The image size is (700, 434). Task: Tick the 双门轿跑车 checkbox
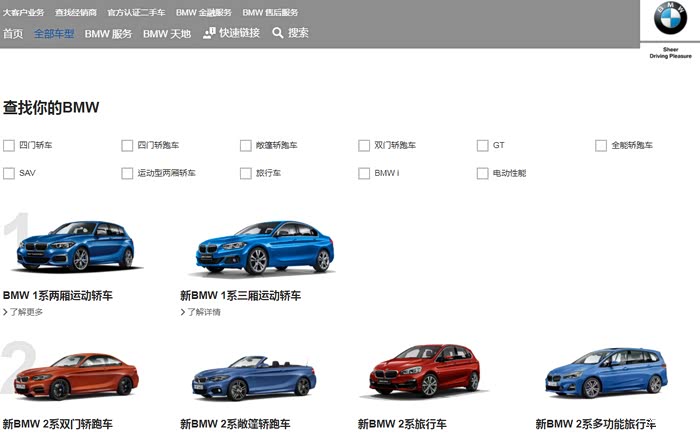[x=364, y=146]
